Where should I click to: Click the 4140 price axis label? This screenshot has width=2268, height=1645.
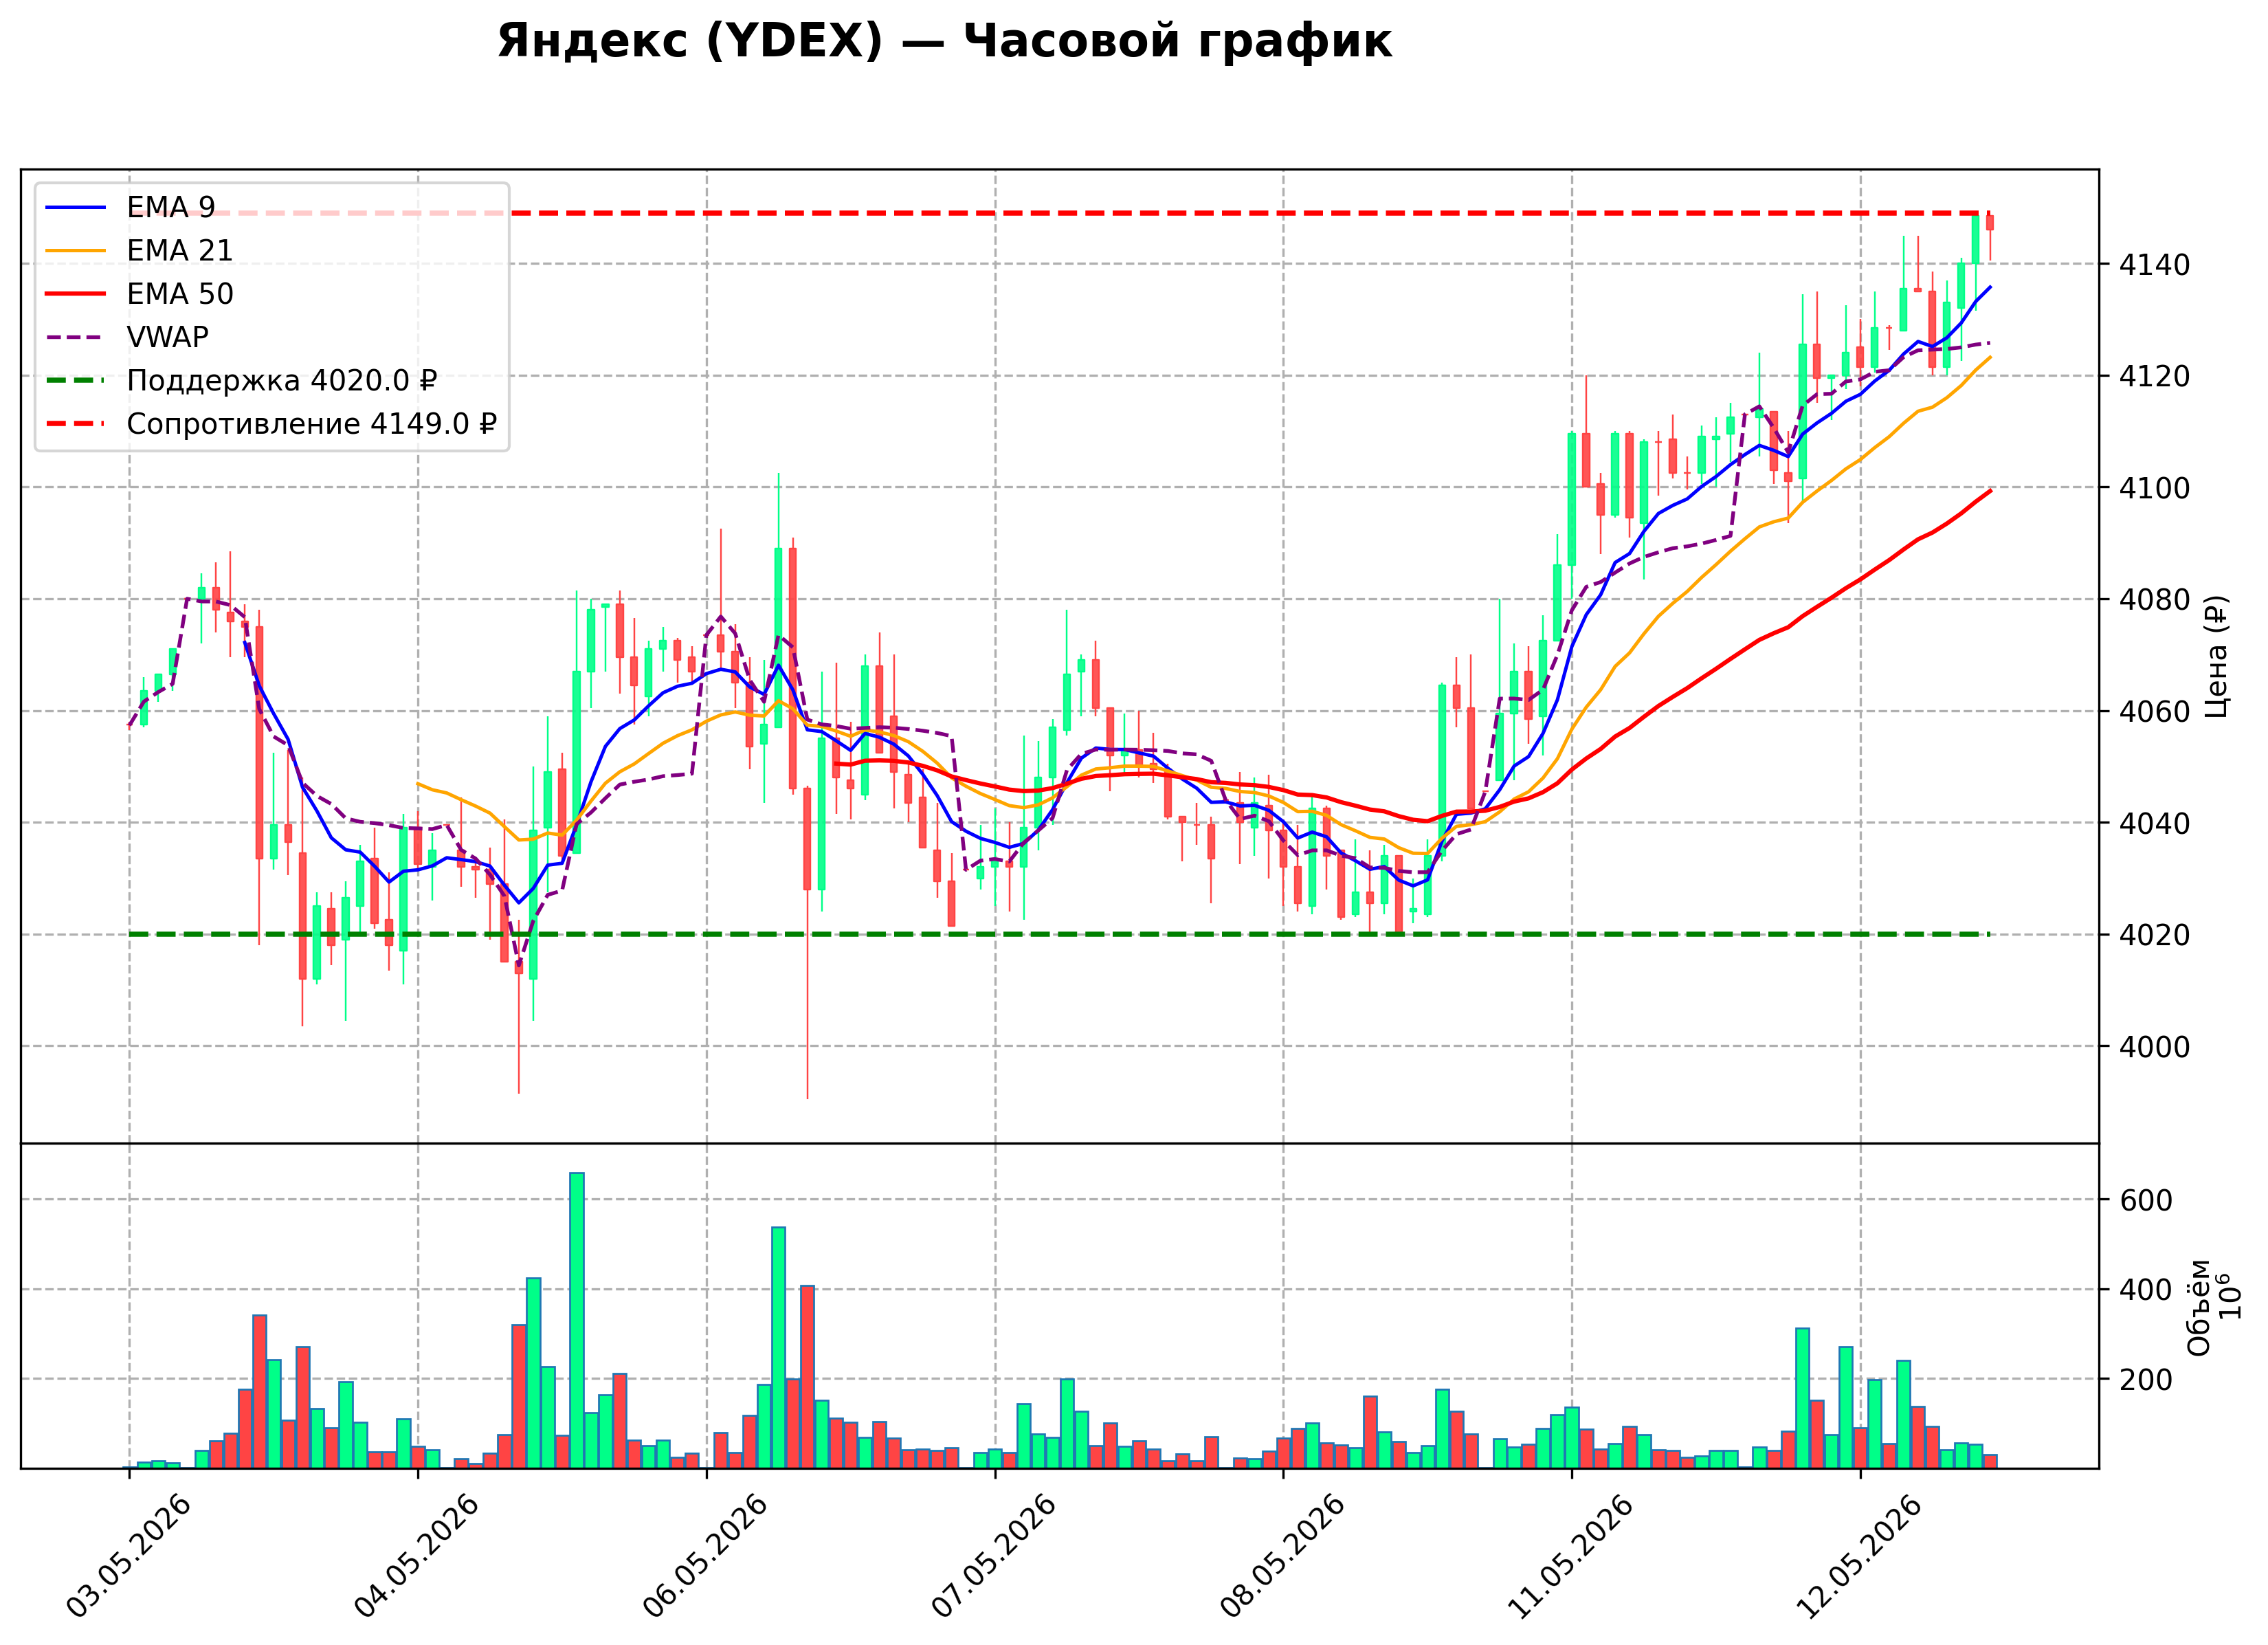point(2154,265)
